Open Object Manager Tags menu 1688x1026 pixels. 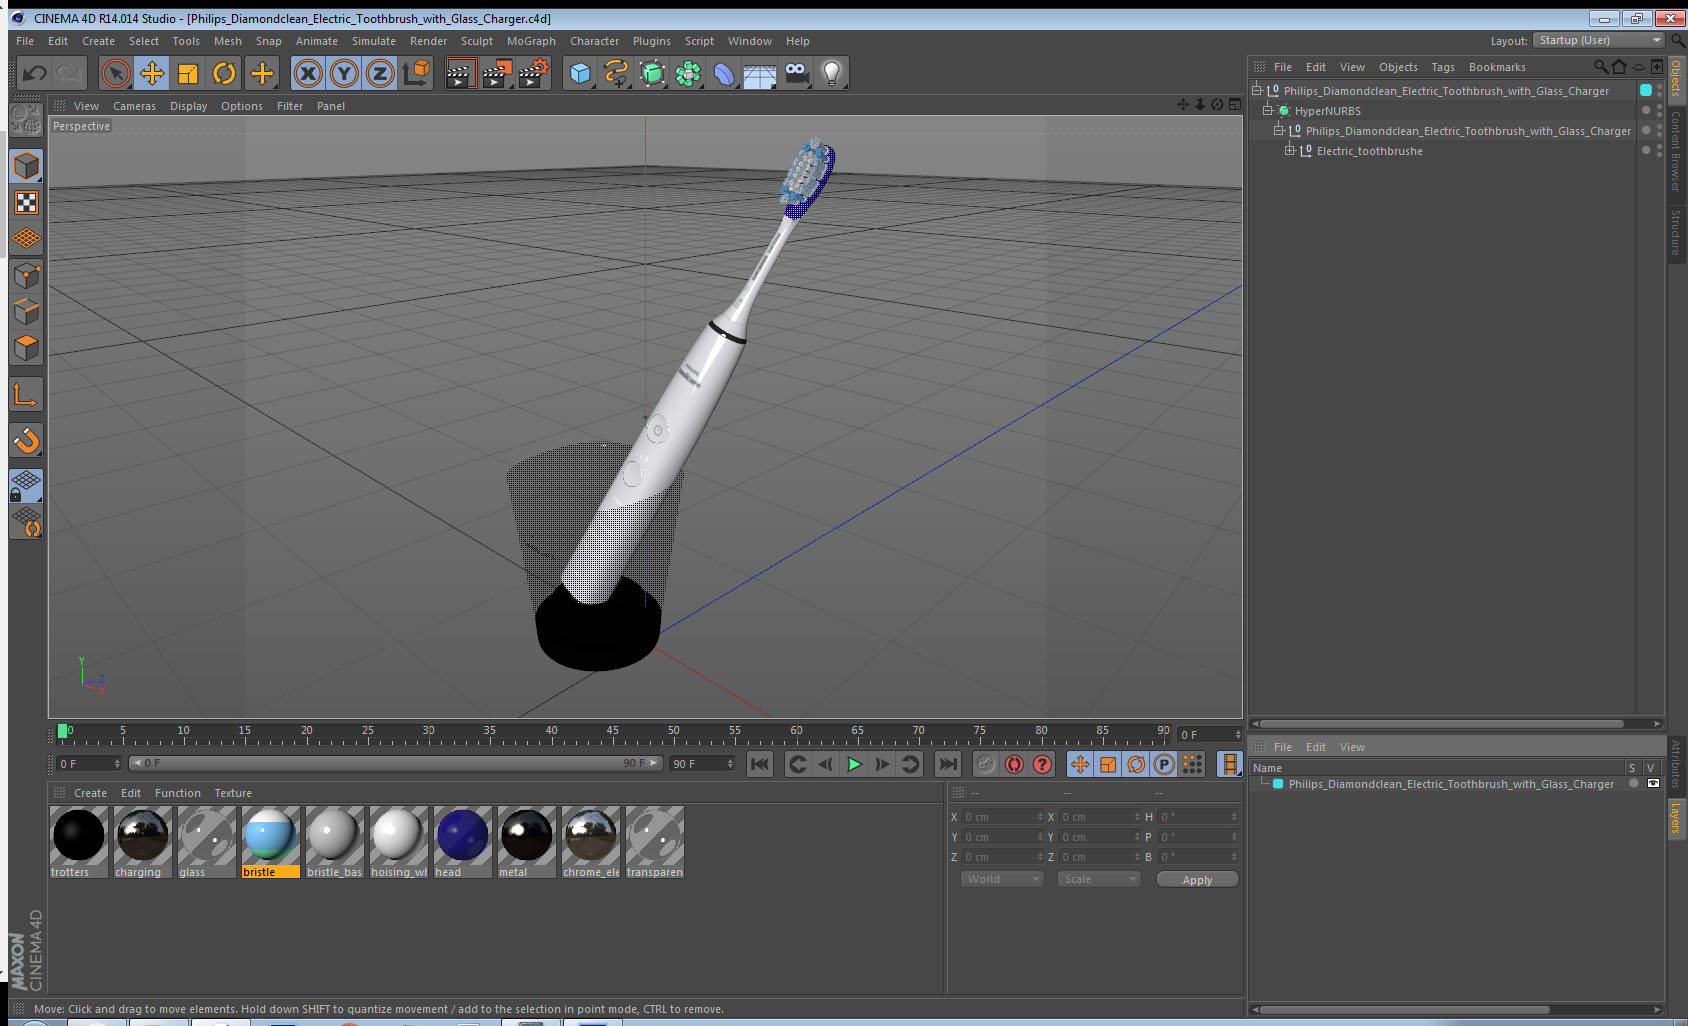coord(1443,67)
